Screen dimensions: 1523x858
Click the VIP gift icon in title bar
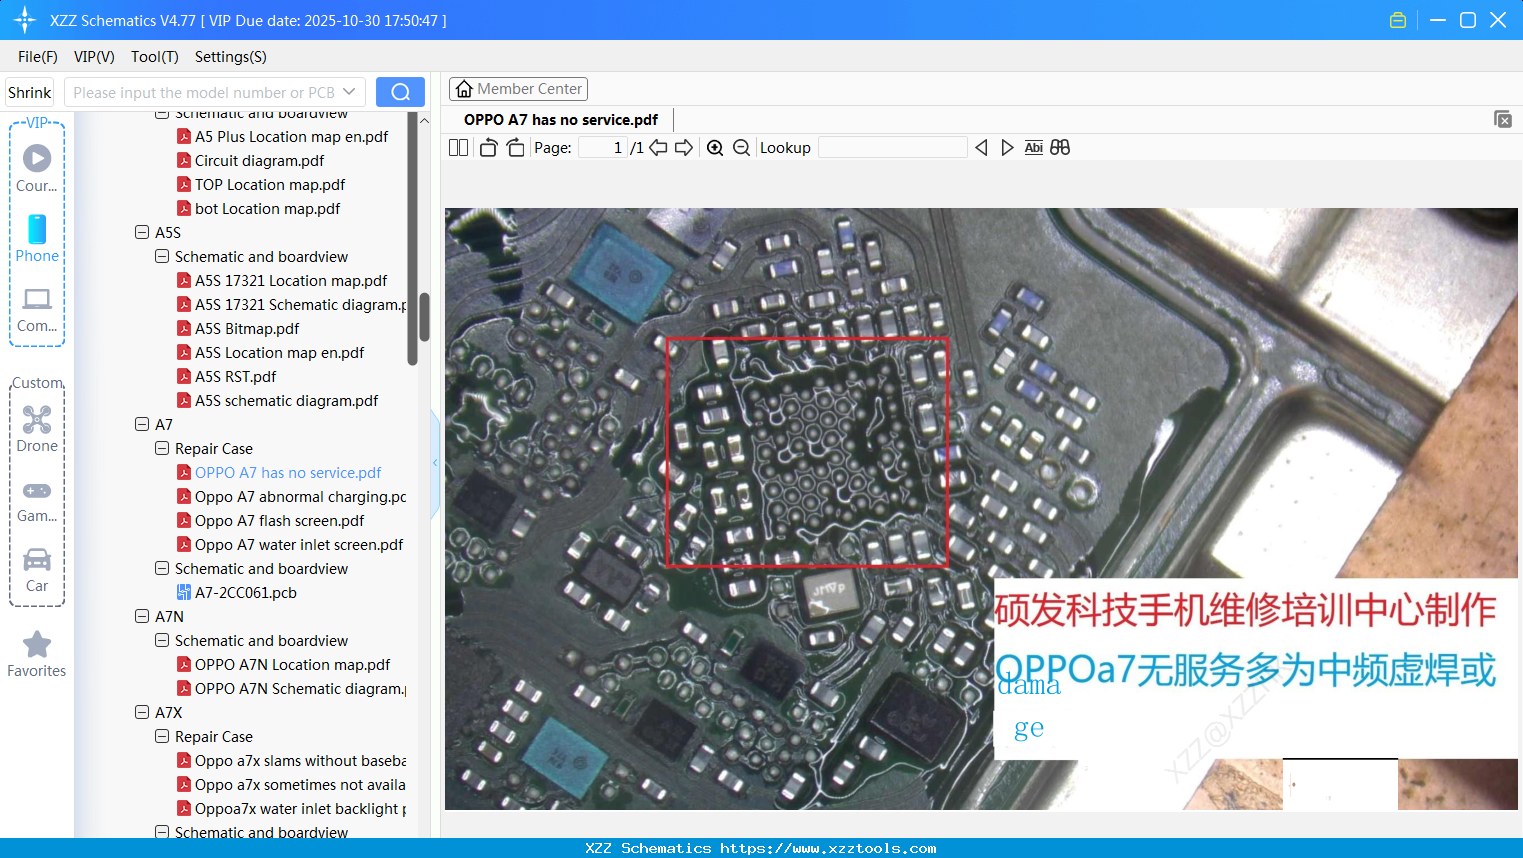(x=1398, y=20)
